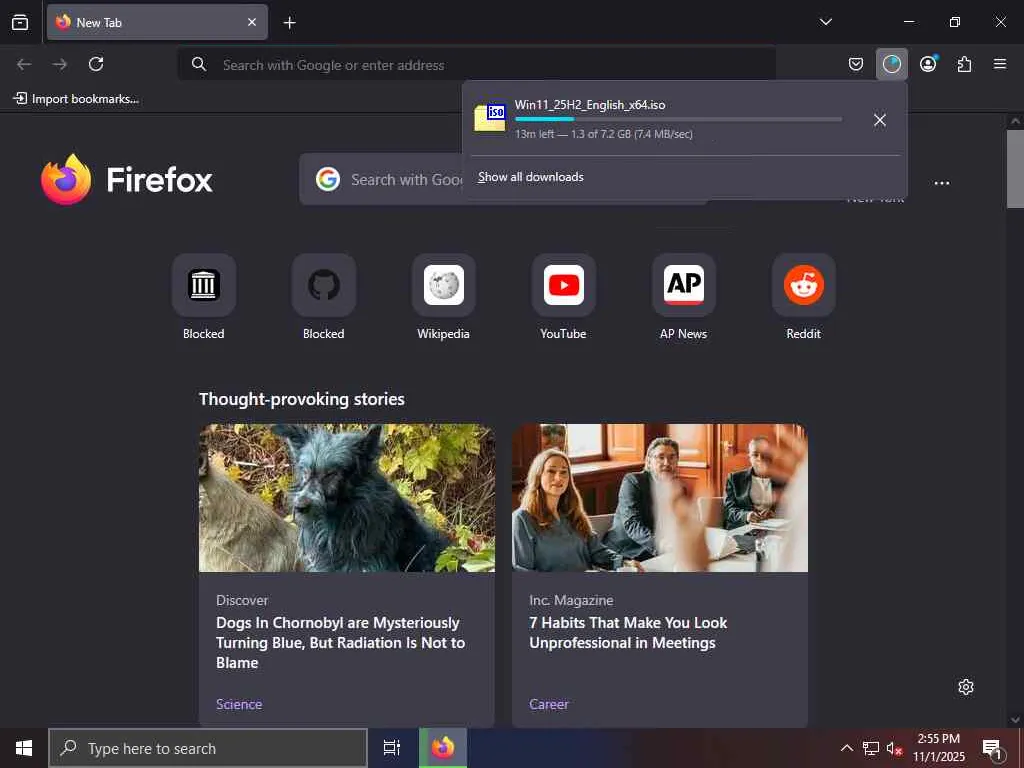Open the blue dog story thumbnail
This screenshot has width=1024, height=768.
click(347, 498)
